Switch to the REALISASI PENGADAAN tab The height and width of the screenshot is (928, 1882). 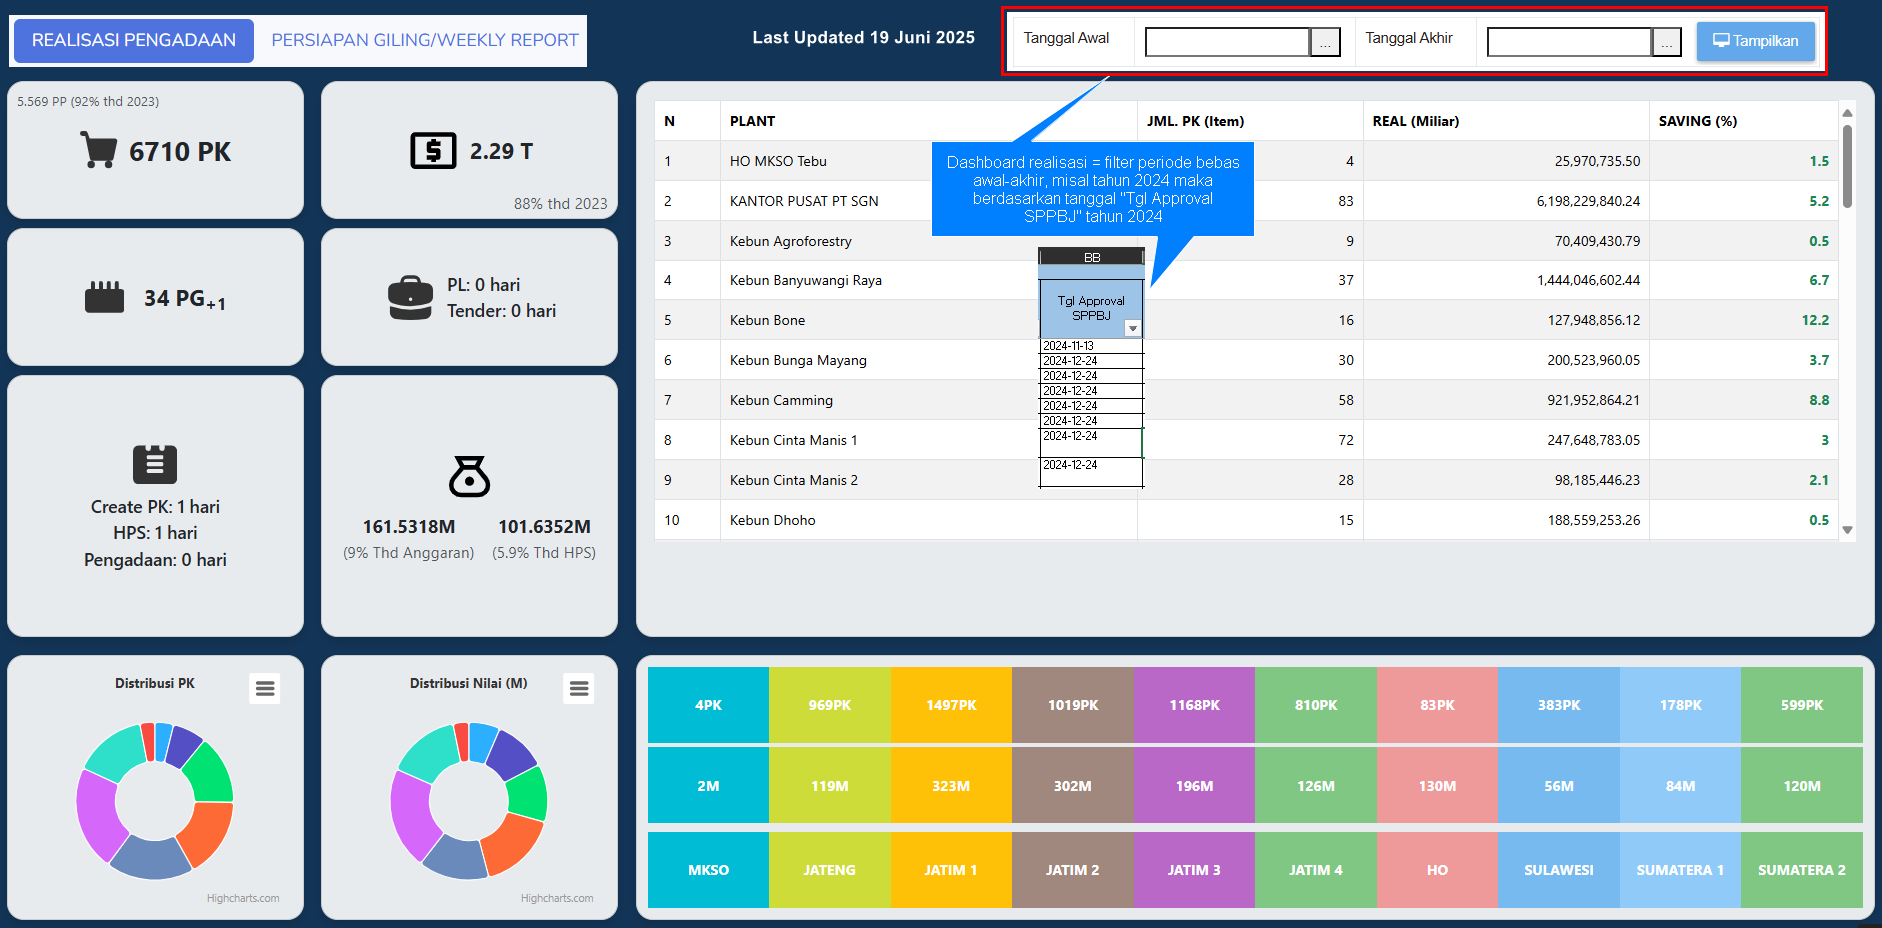tap(134, 41)
